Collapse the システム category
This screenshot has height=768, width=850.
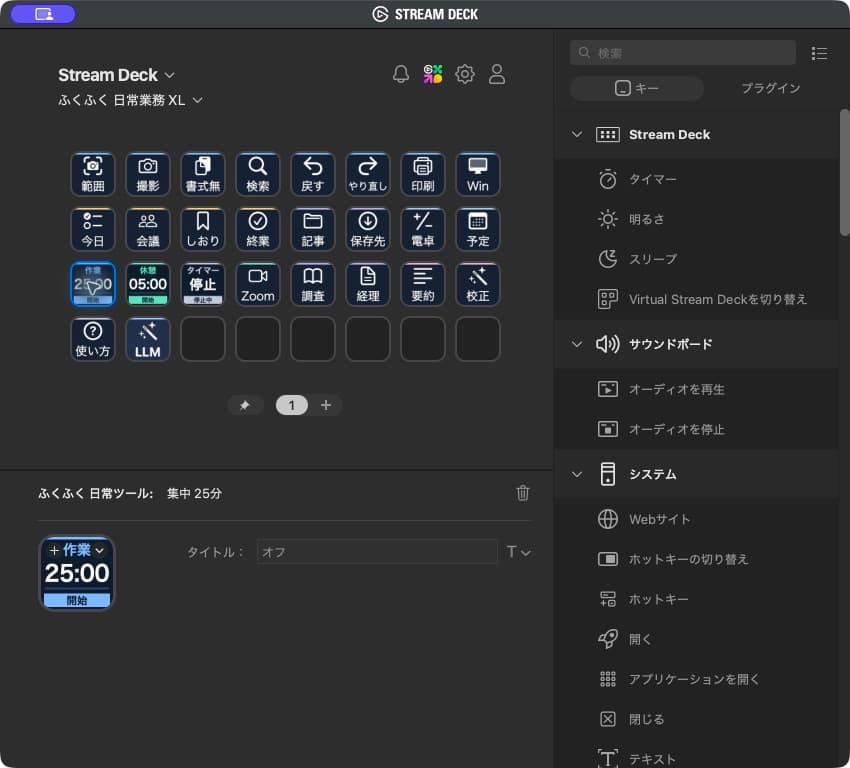pyautogui.click(x=577, y=474)
